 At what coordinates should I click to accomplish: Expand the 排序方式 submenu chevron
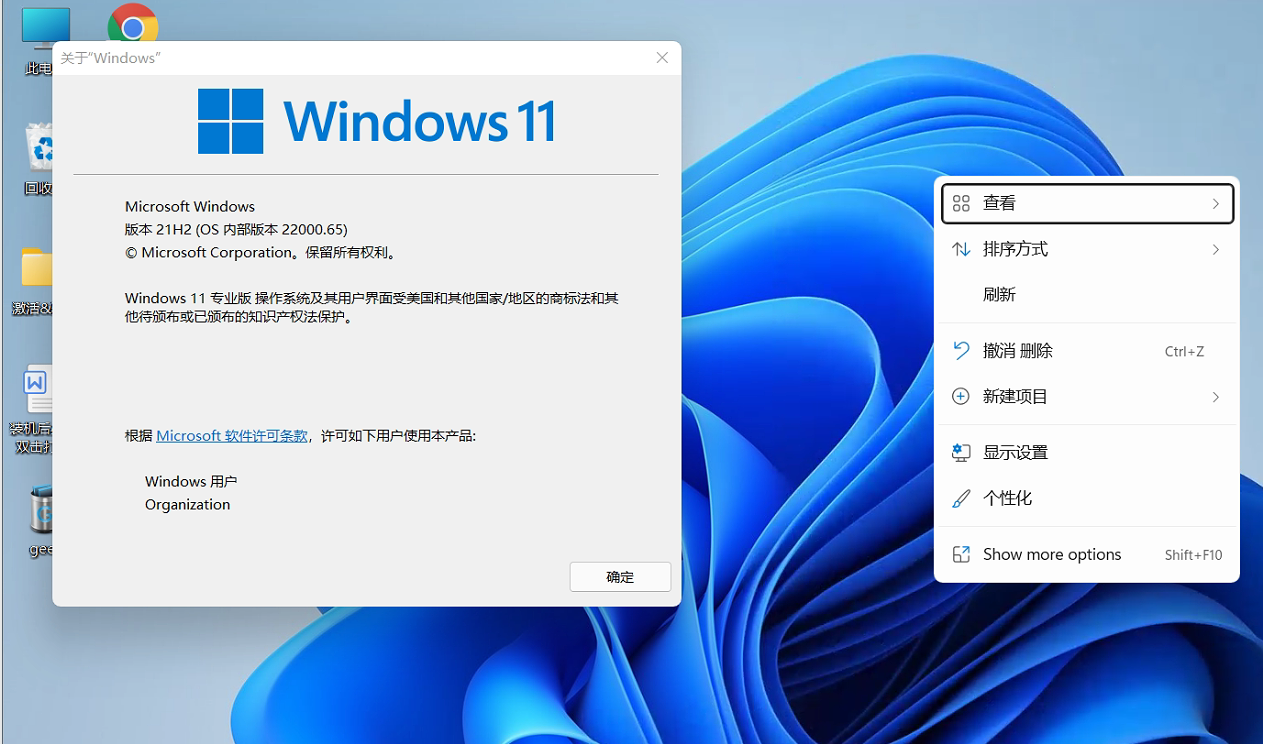click(x=1215, y=250)
